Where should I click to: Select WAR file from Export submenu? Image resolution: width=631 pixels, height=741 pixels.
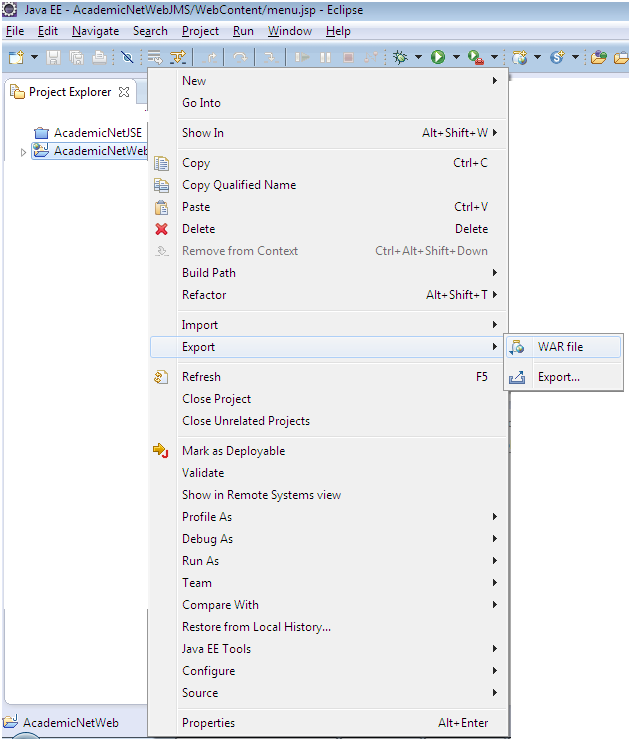560,347
